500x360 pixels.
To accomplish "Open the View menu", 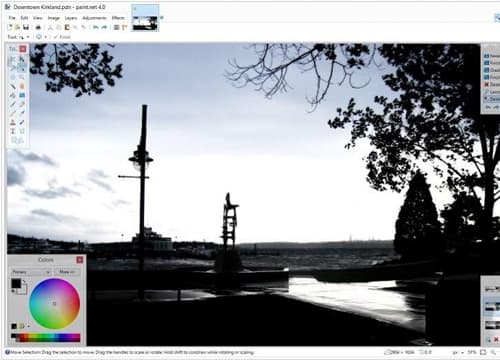I will point(38,18).
